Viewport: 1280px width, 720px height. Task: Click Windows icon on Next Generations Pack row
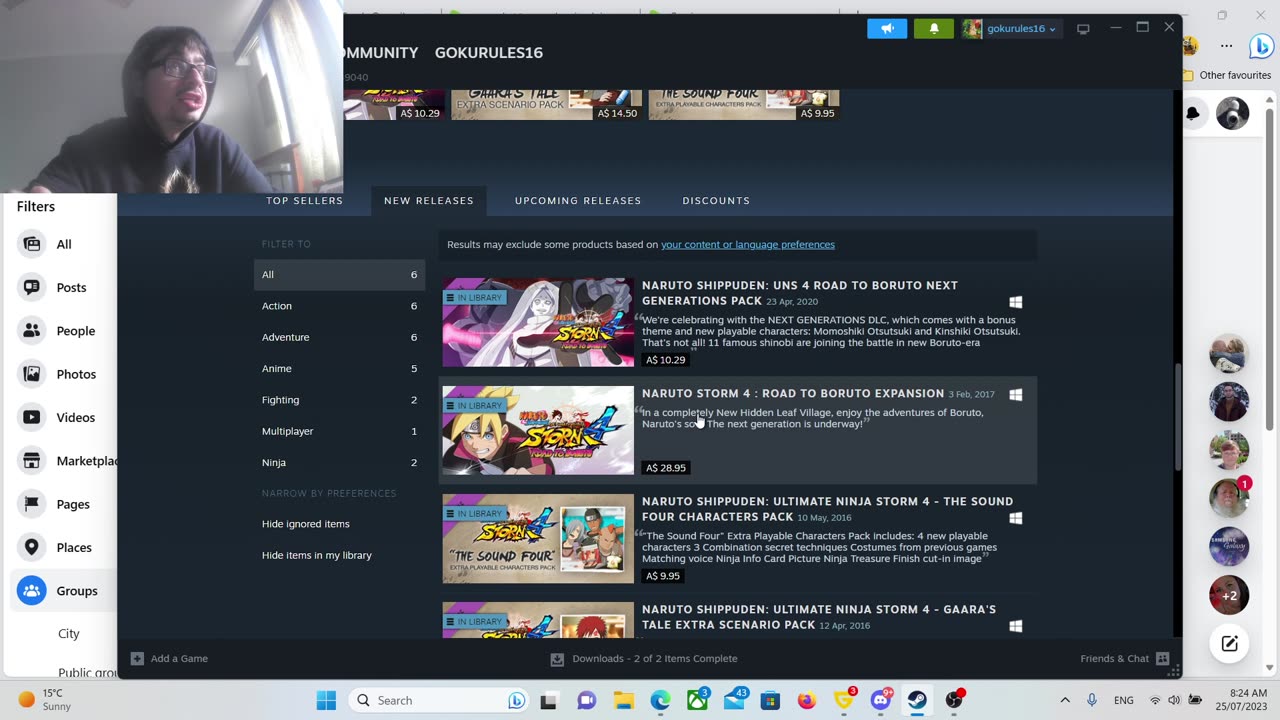tap(1016, 302)
